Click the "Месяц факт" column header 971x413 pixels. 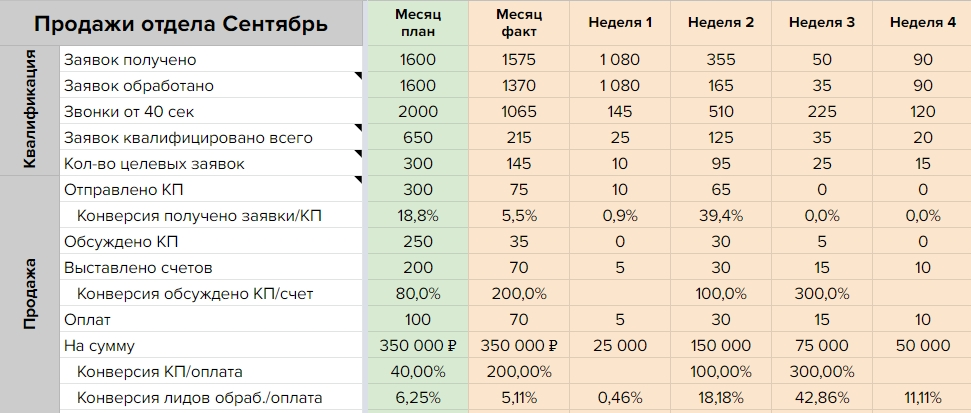coord(520,23)
